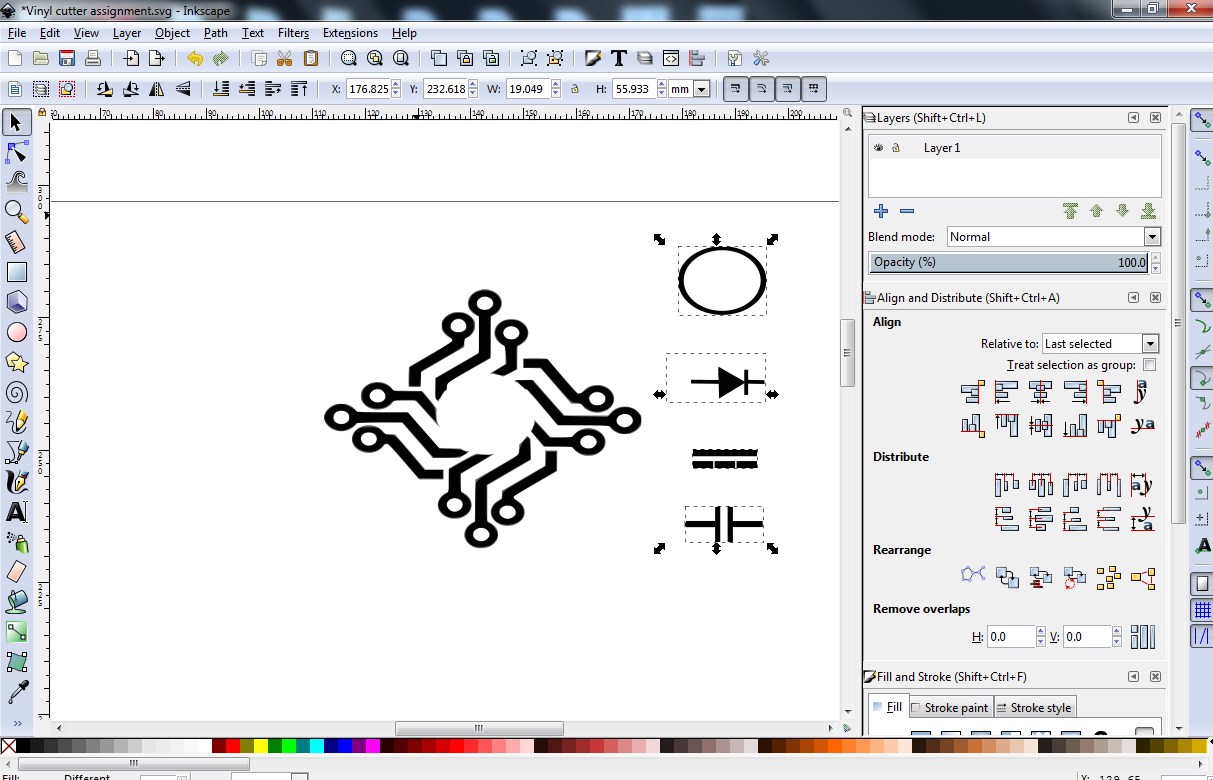The image size is (1213, 780).
Task: Select the Star polygon tool
Action: click(16, 362)
